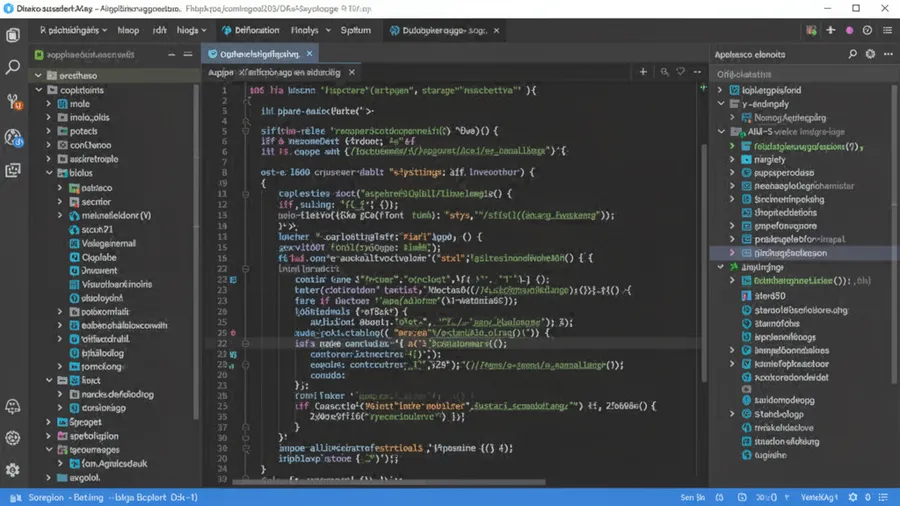Collapse the 'blolus' folder chevron
This screenshot has height=506, width=900.
tap(49, 173)
